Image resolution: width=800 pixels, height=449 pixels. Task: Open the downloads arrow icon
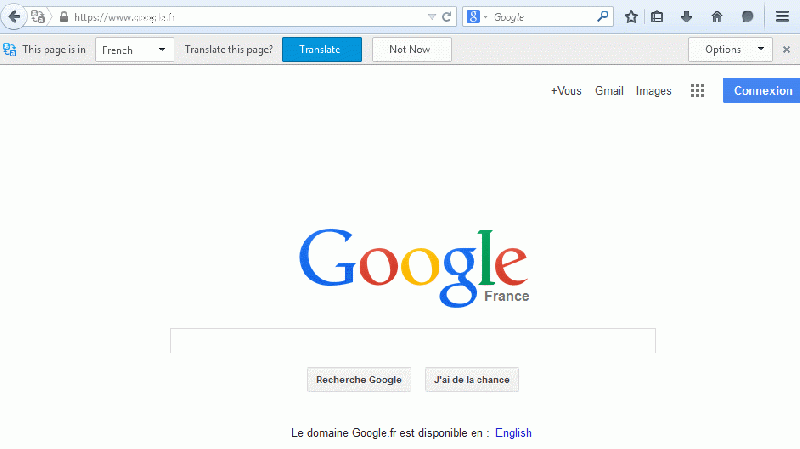point(686,17)
